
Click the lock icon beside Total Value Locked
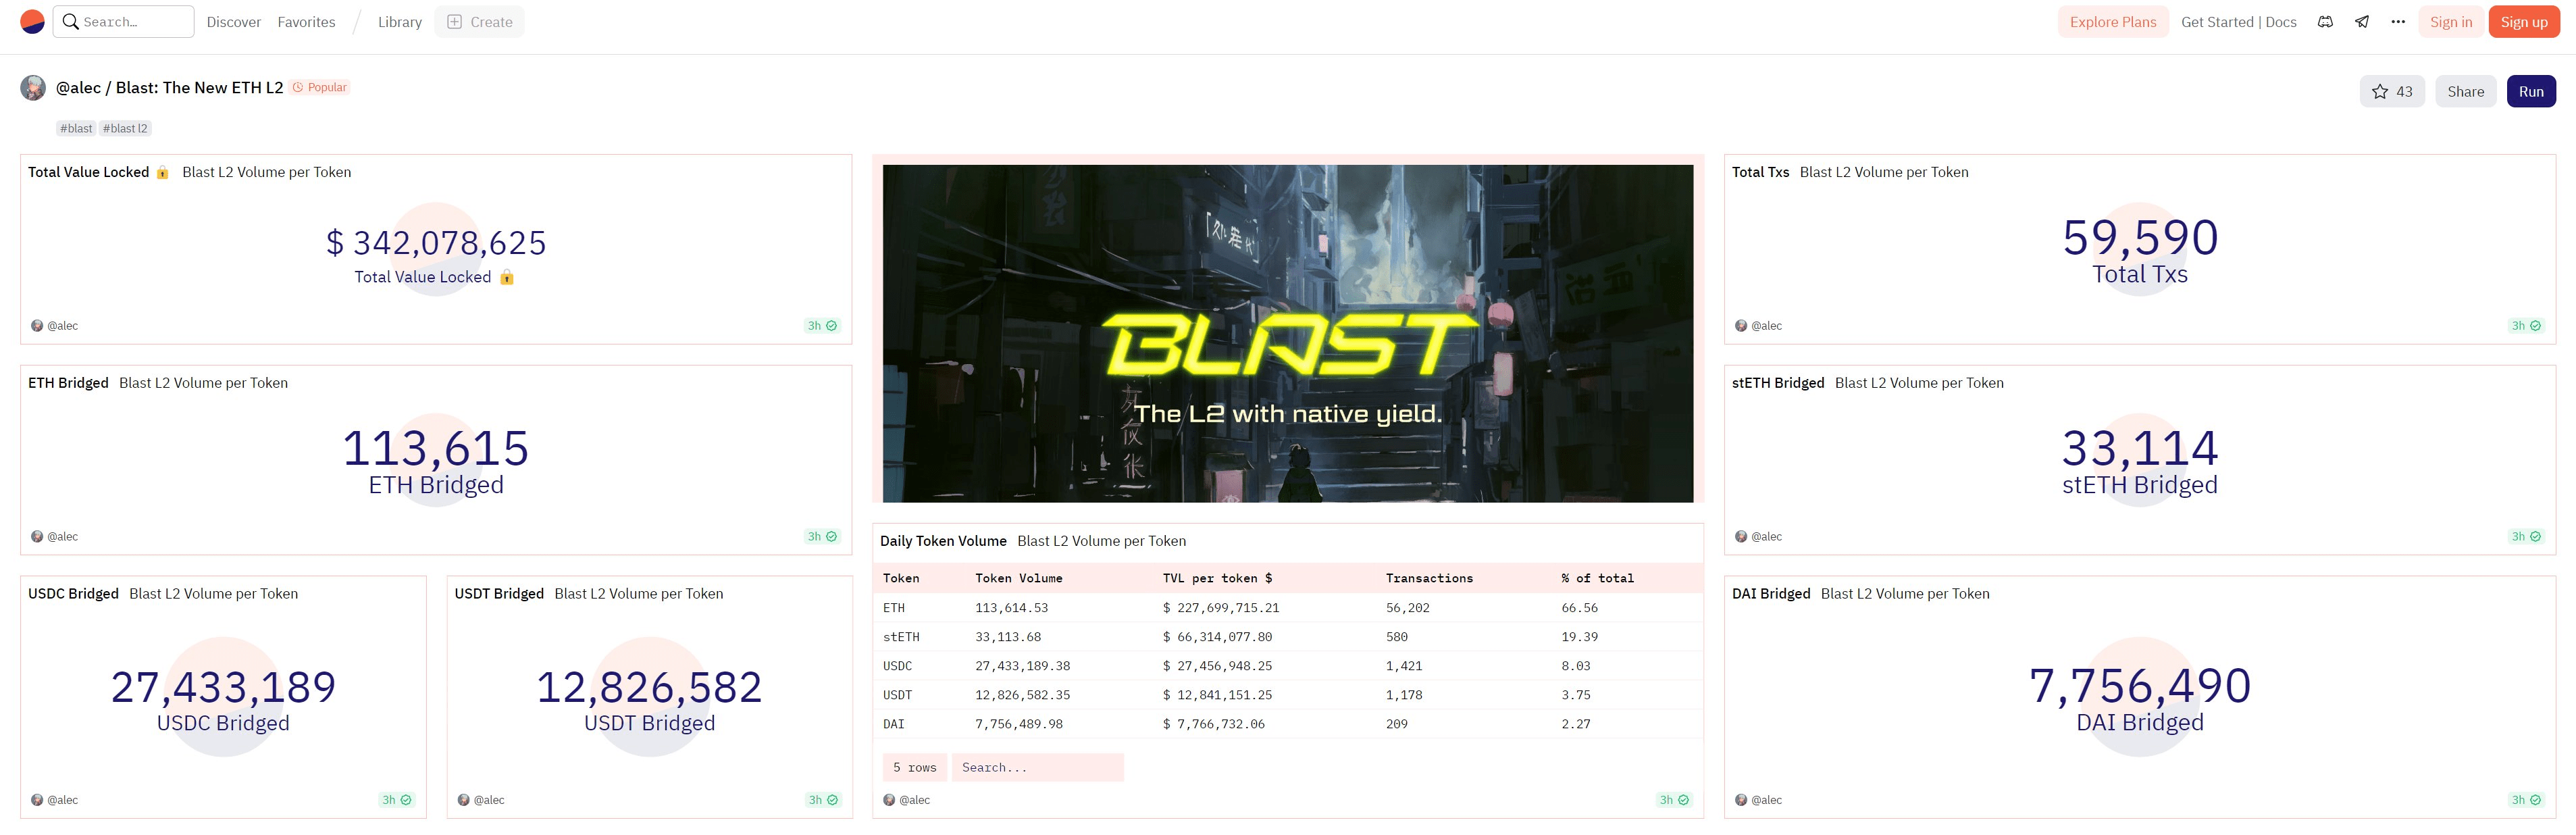(162, 172)
